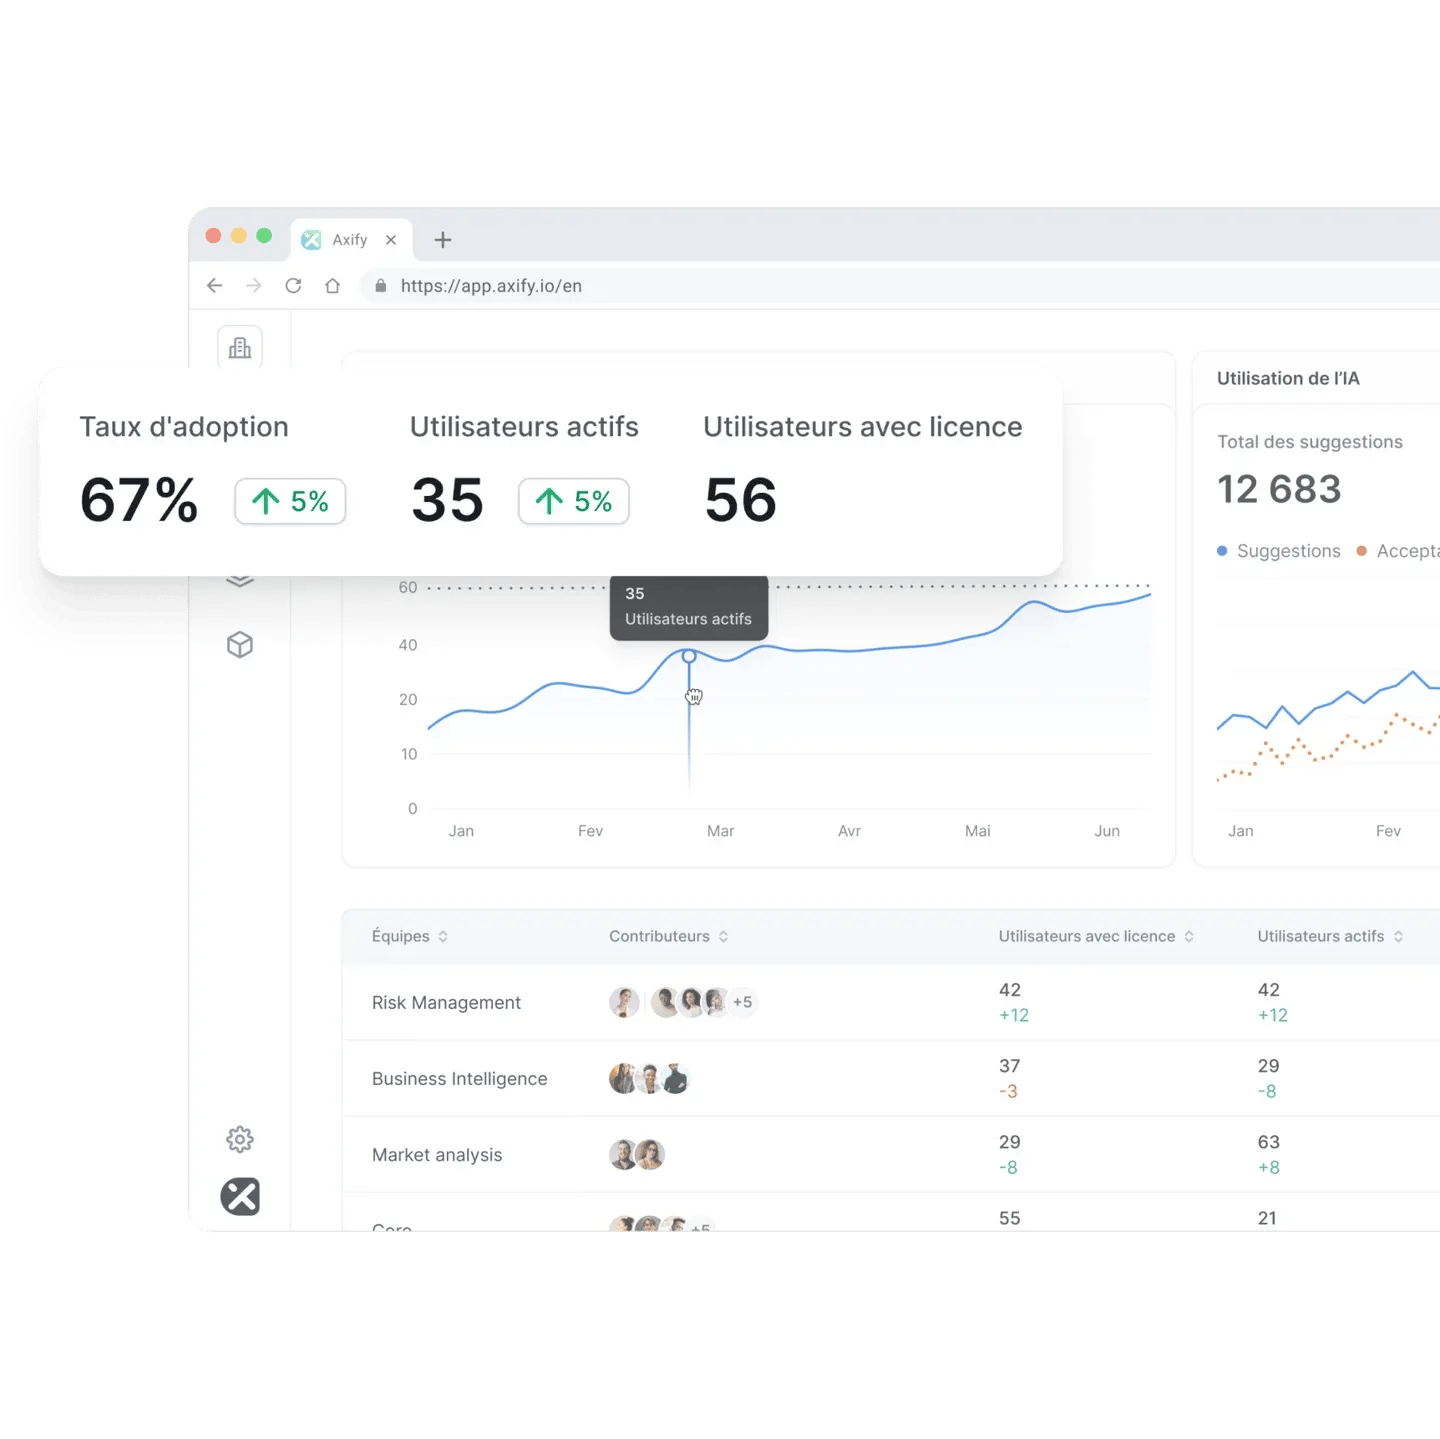The height and width of the screenshot is (1439, 1440).
Task: Click the browser home icon
Action: pyautogui.click(x=333, y=286)
